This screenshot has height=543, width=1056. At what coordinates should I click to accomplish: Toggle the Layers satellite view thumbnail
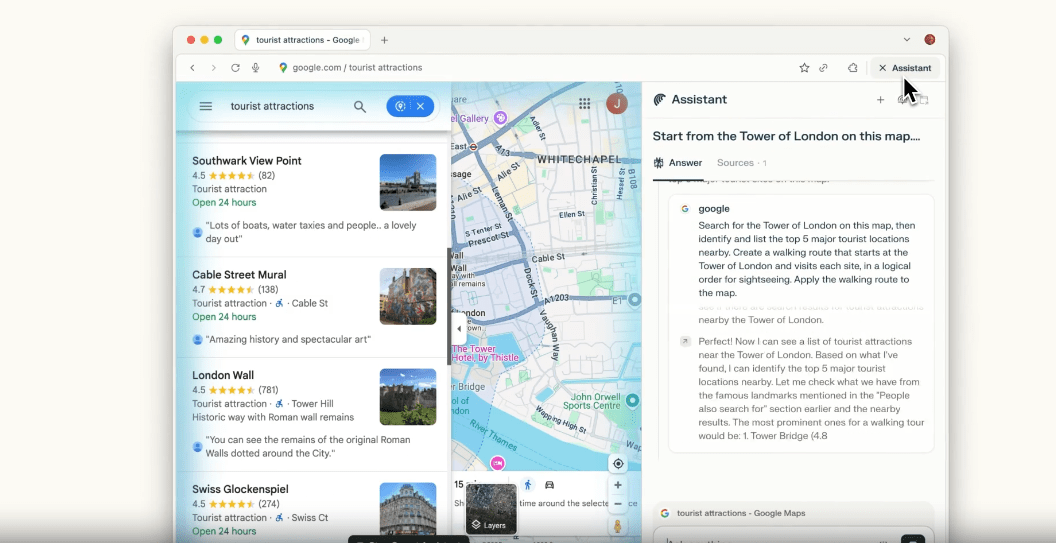(491, 509)
